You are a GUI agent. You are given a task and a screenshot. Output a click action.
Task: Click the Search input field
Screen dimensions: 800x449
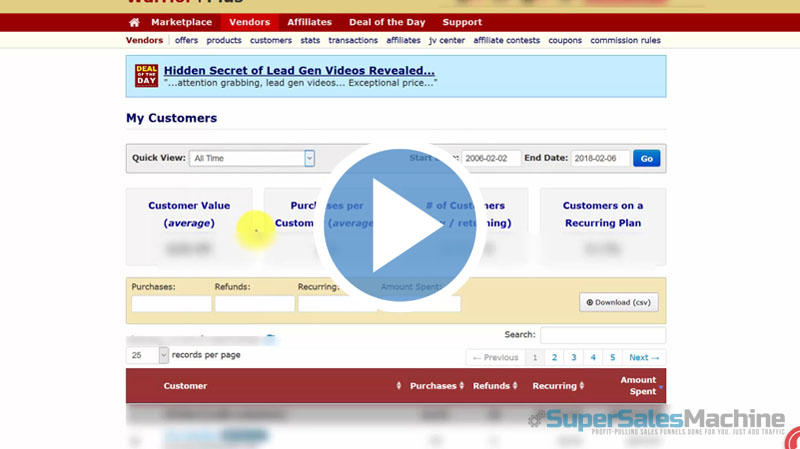(x=602, y=335)
